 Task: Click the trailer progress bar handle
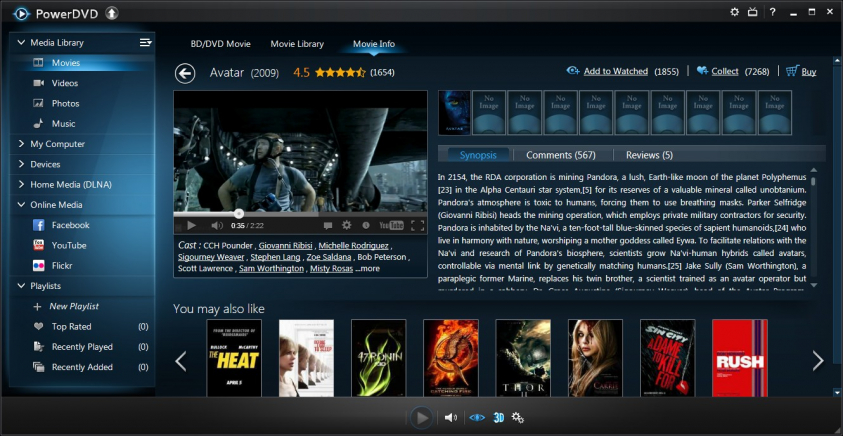pos(239,213)
